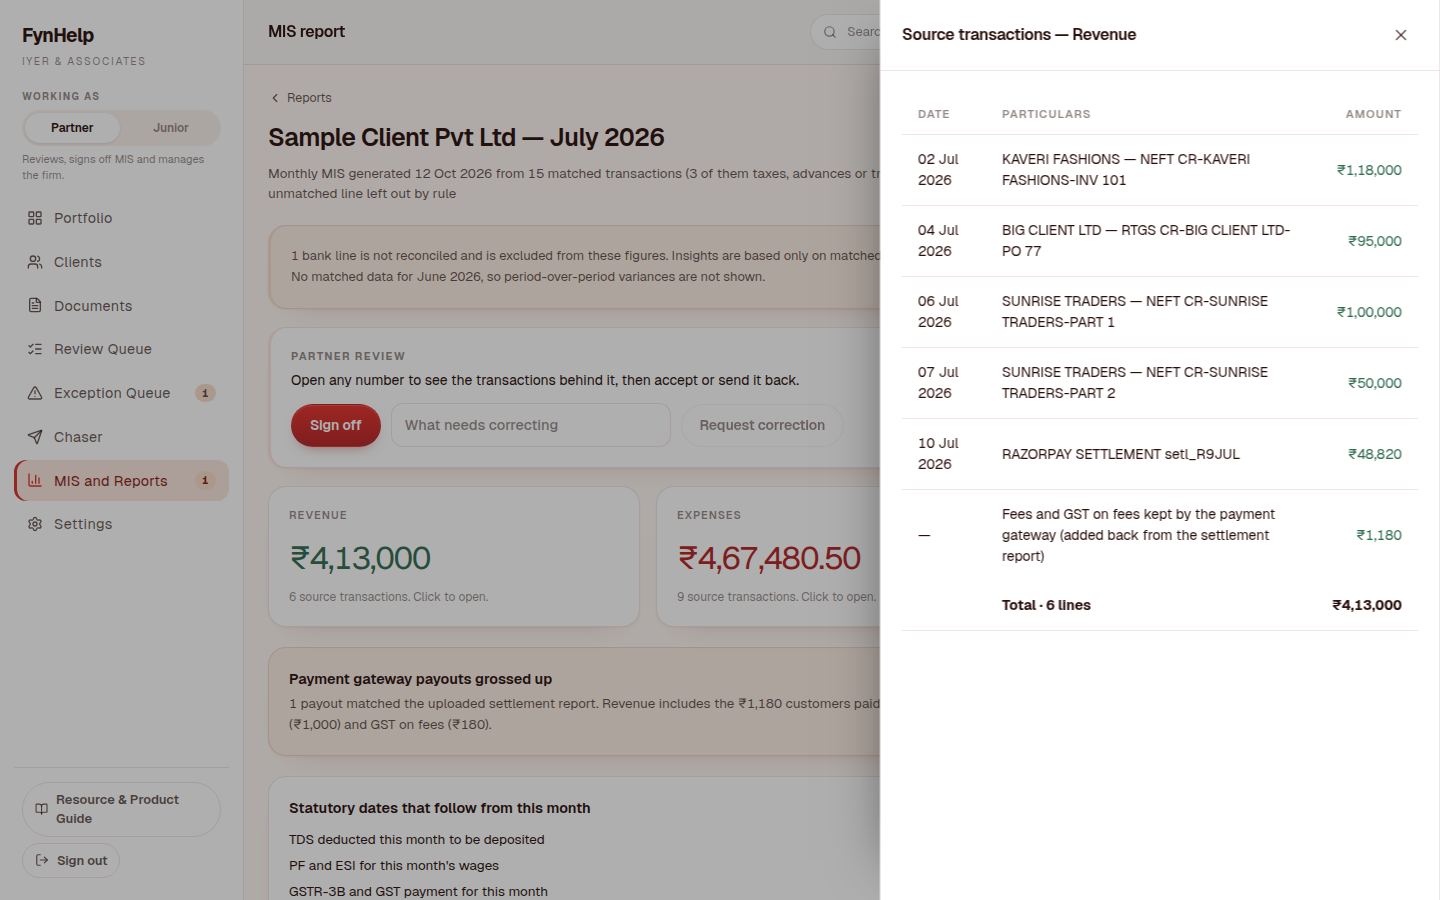Focus the What needs correcting field

(531, 425)
